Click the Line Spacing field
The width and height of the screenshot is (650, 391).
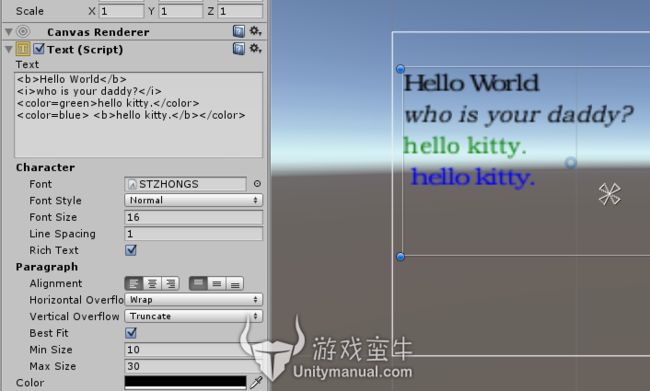194,233
